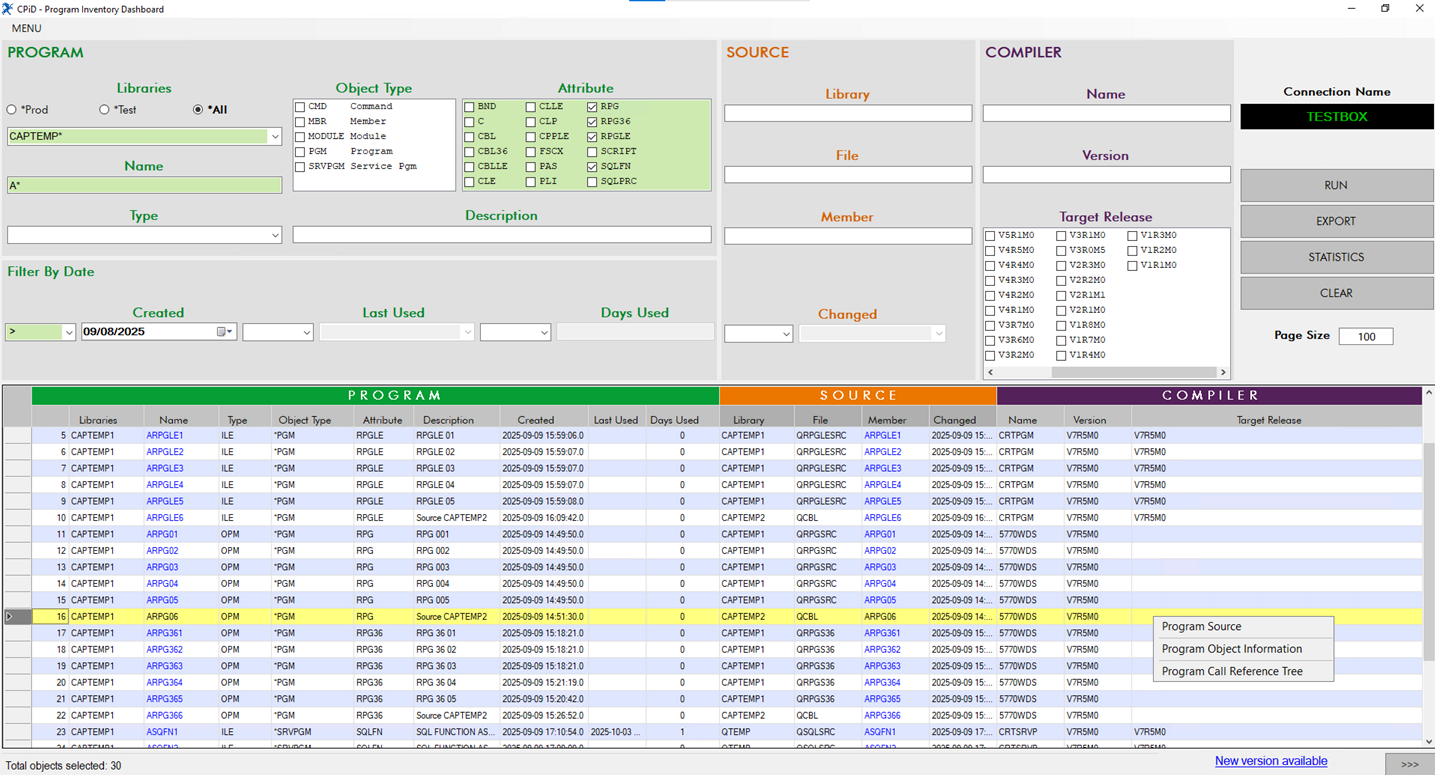Choose Program Call Reference Tree from context menu
Screen dimensions: 1435x775
point(1232,671)
